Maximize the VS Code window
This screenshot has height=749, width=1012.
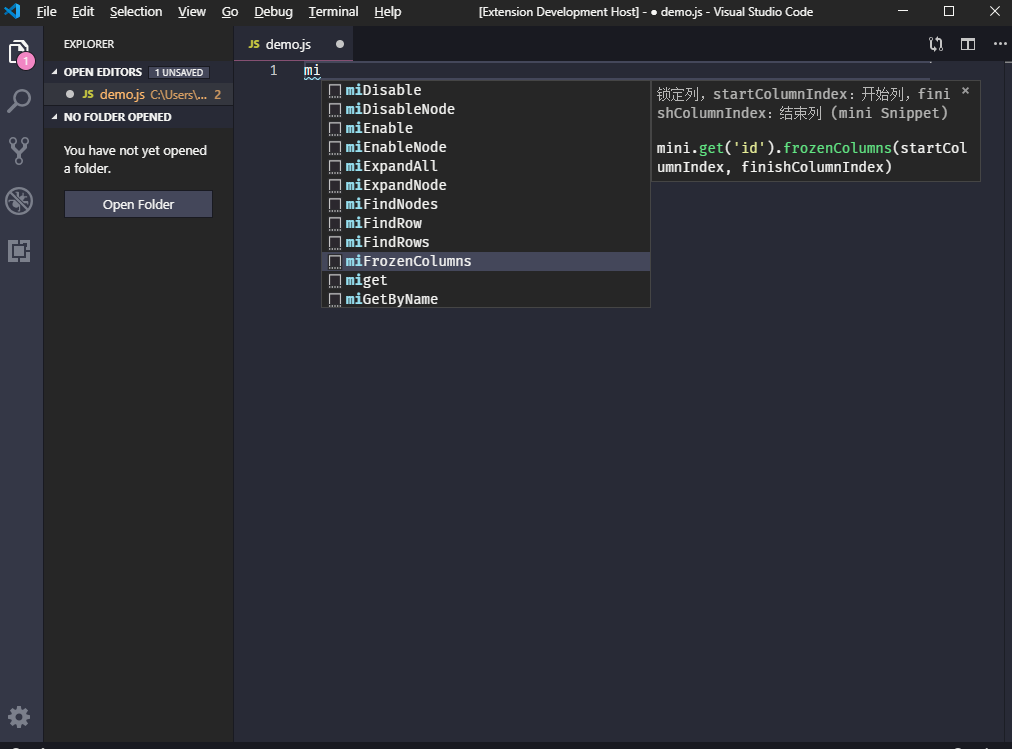pos(949,11)
